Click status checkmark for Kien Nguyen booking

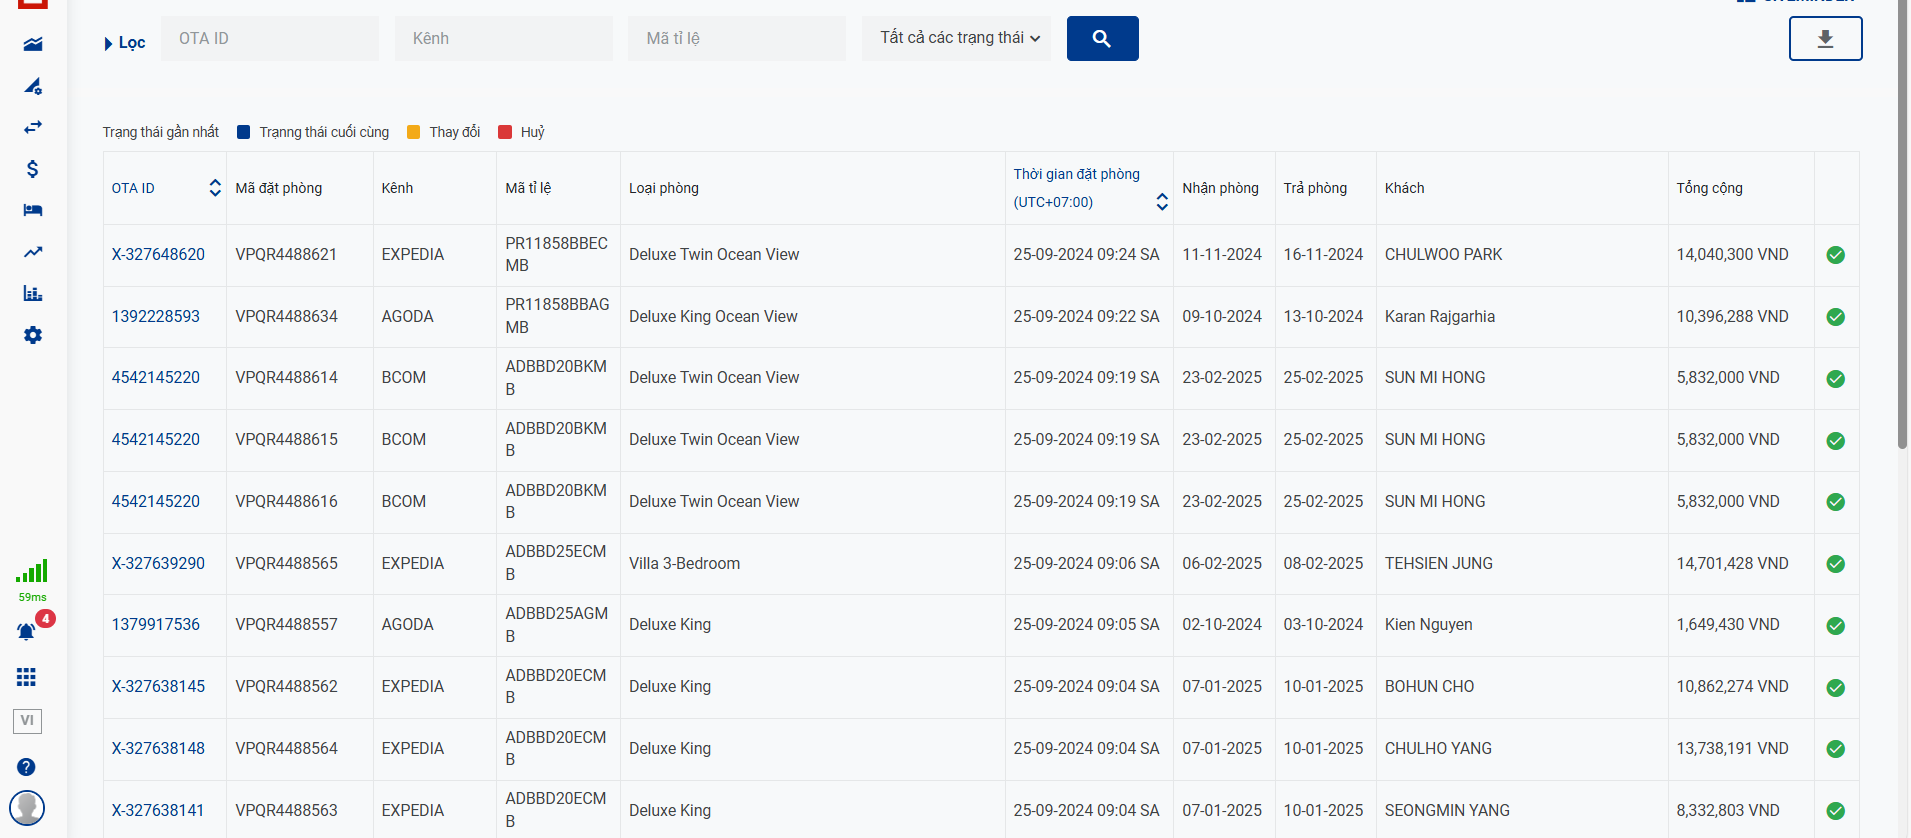point(1835,626)
